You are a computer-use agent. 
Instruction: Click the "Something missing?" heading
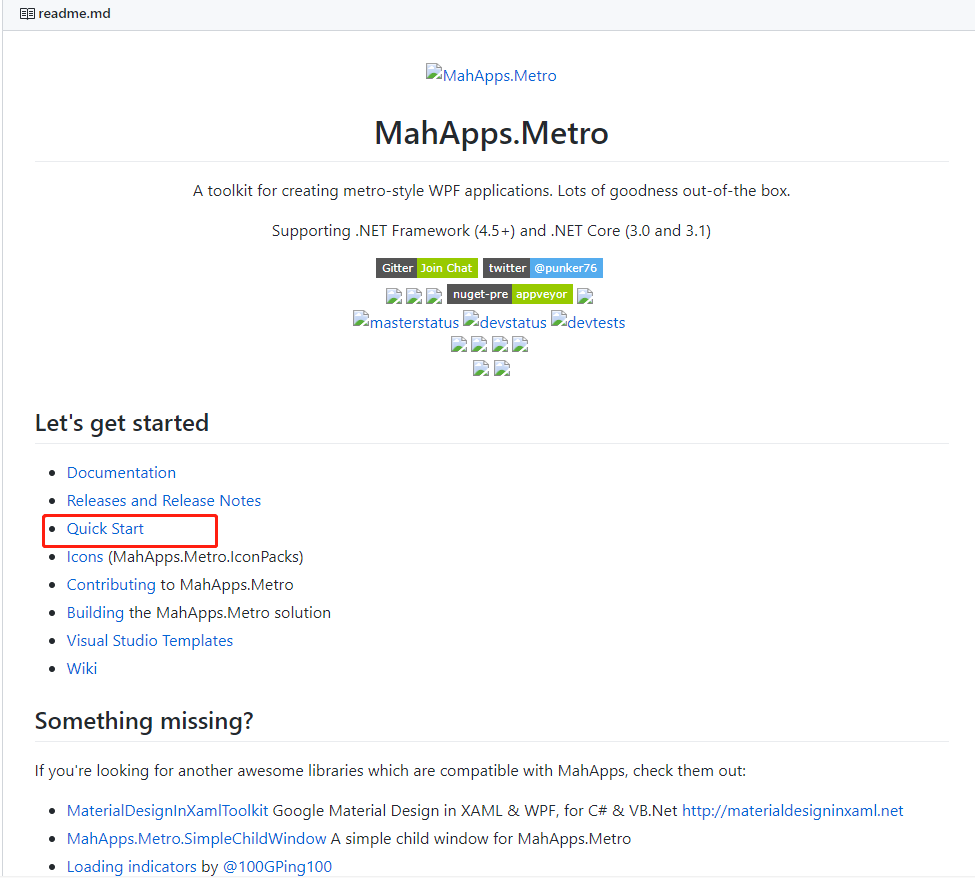pyautogui.click(x=144, y=721)
